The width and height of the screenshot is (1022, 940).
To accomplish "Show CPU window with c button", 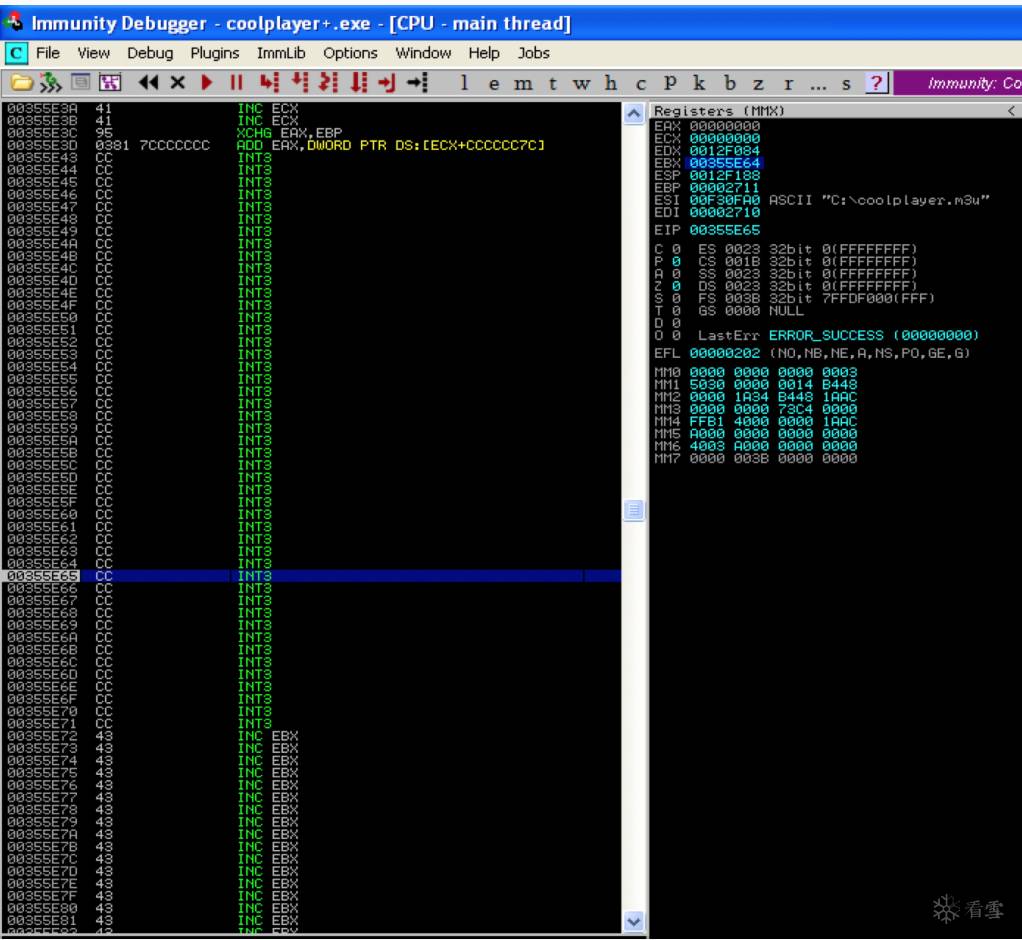I will [x=641, y=83].
